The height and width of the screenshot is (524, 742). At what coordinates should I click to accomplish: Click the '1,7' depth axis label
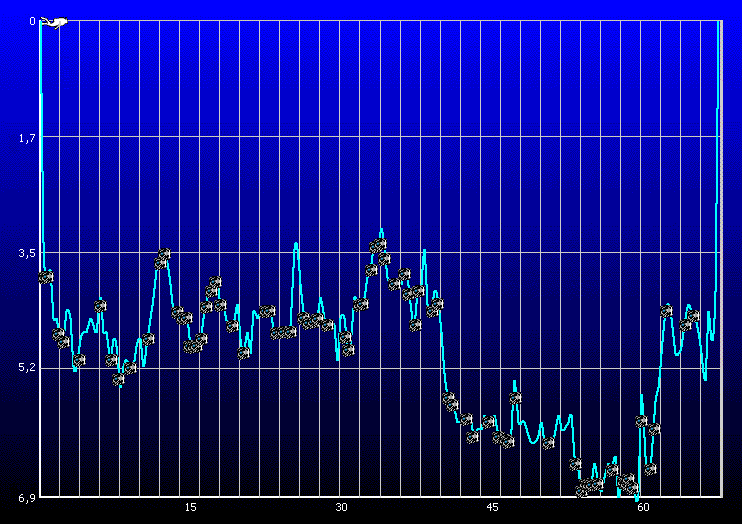tap(27, 138)
